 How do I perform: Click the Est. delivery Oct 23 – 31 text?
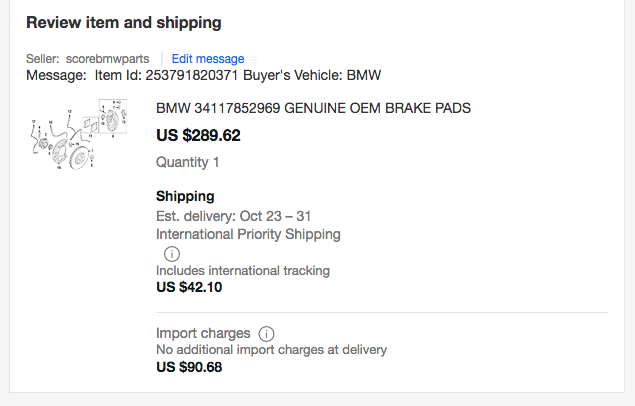click(x=233, y=216)
